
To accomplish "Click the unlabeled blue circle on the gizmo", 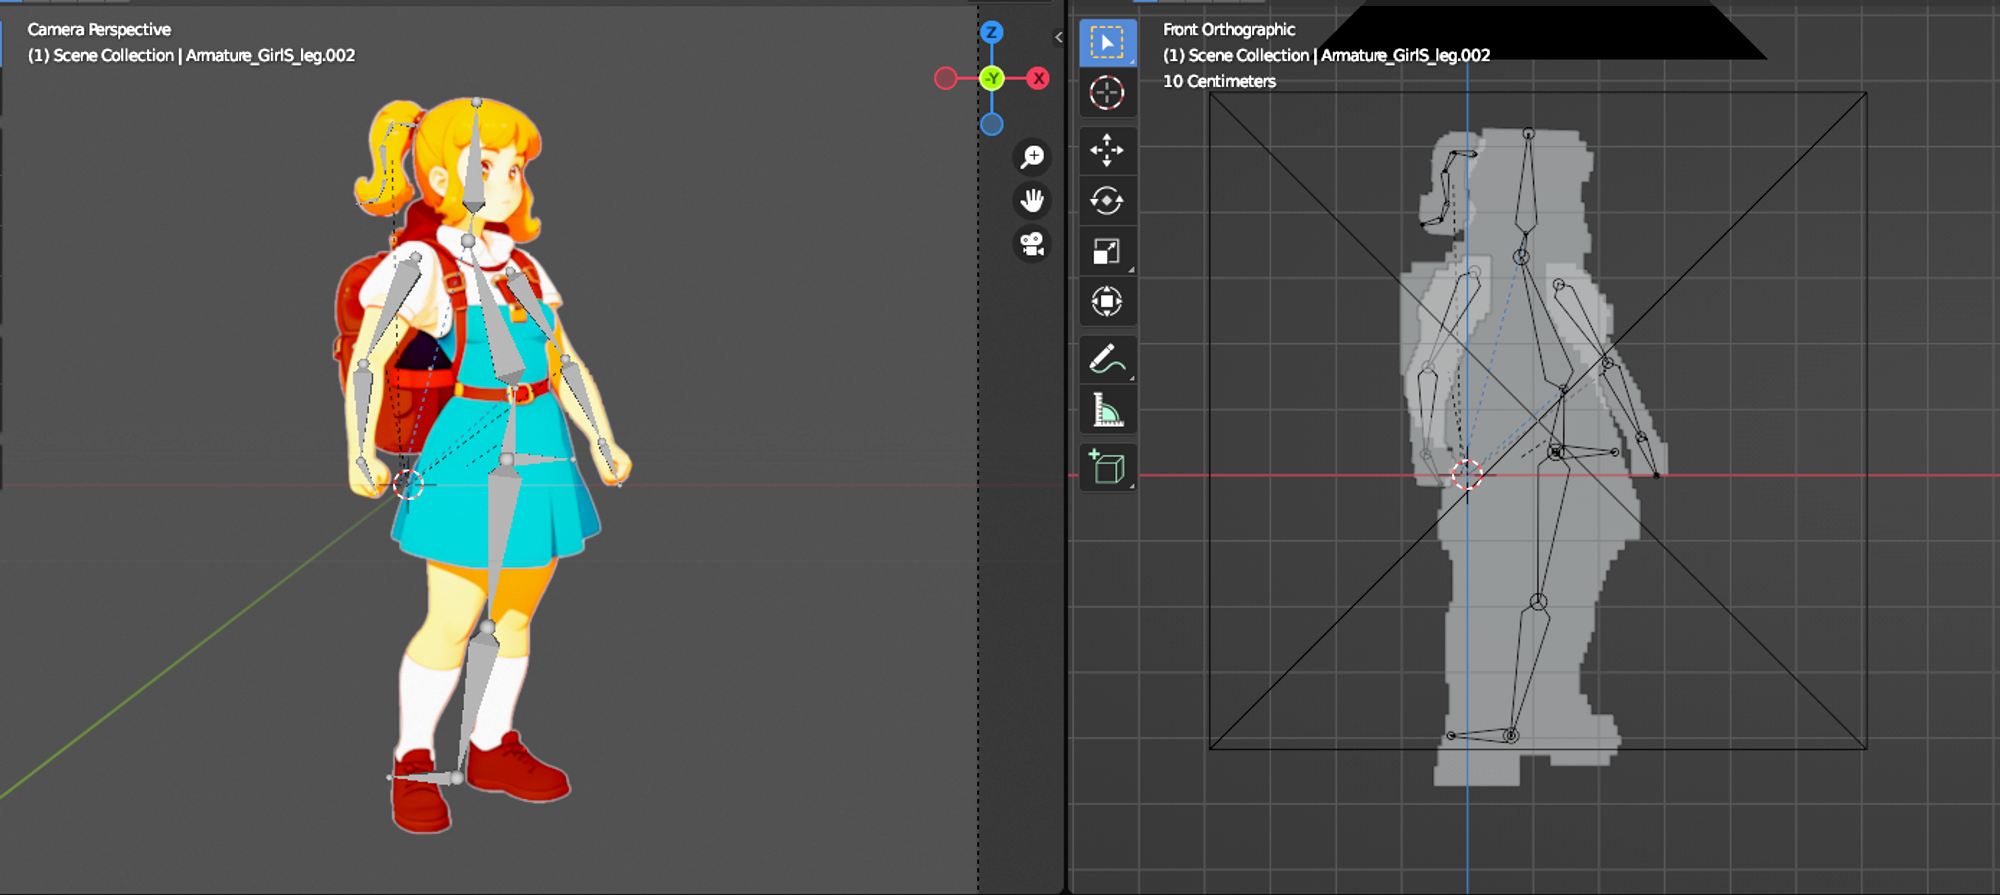I will click(991, 124).
